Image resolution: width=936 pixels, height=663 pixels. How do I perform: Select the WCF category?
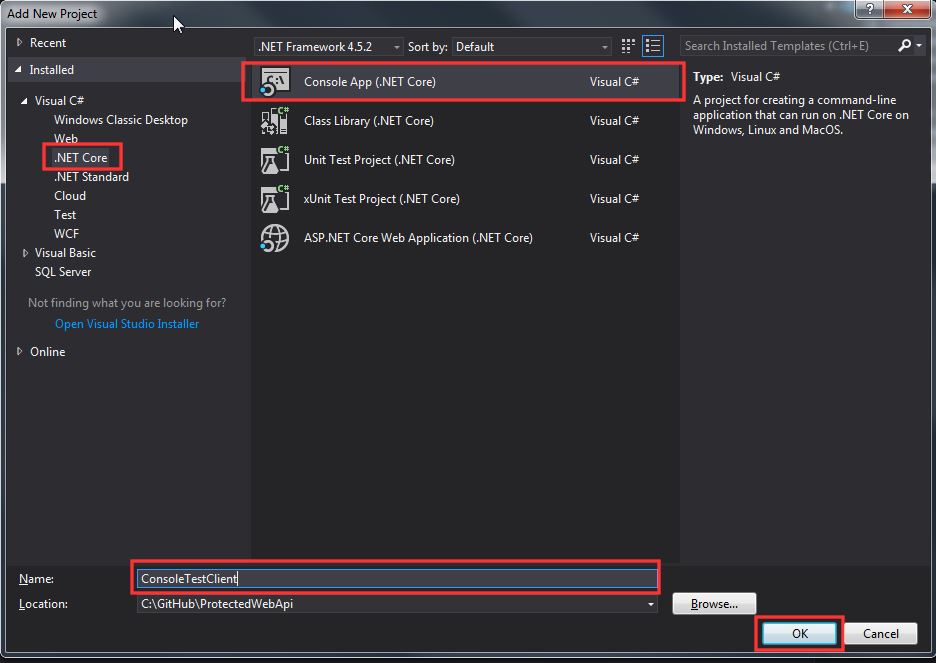click(66, 234)
